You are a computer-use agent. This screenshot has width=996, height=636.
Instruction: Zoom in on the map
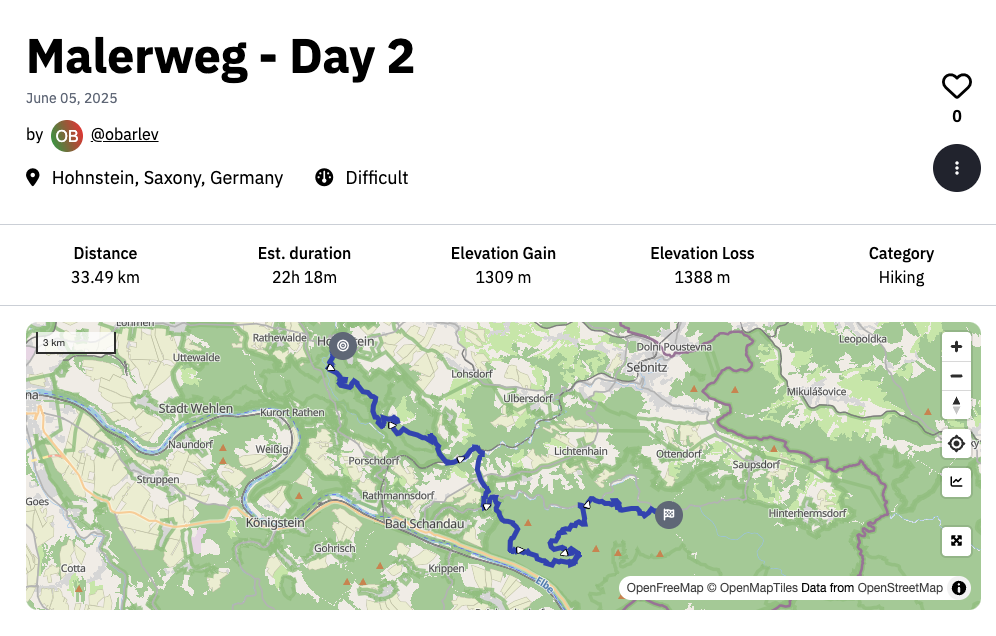coord(956,346)
